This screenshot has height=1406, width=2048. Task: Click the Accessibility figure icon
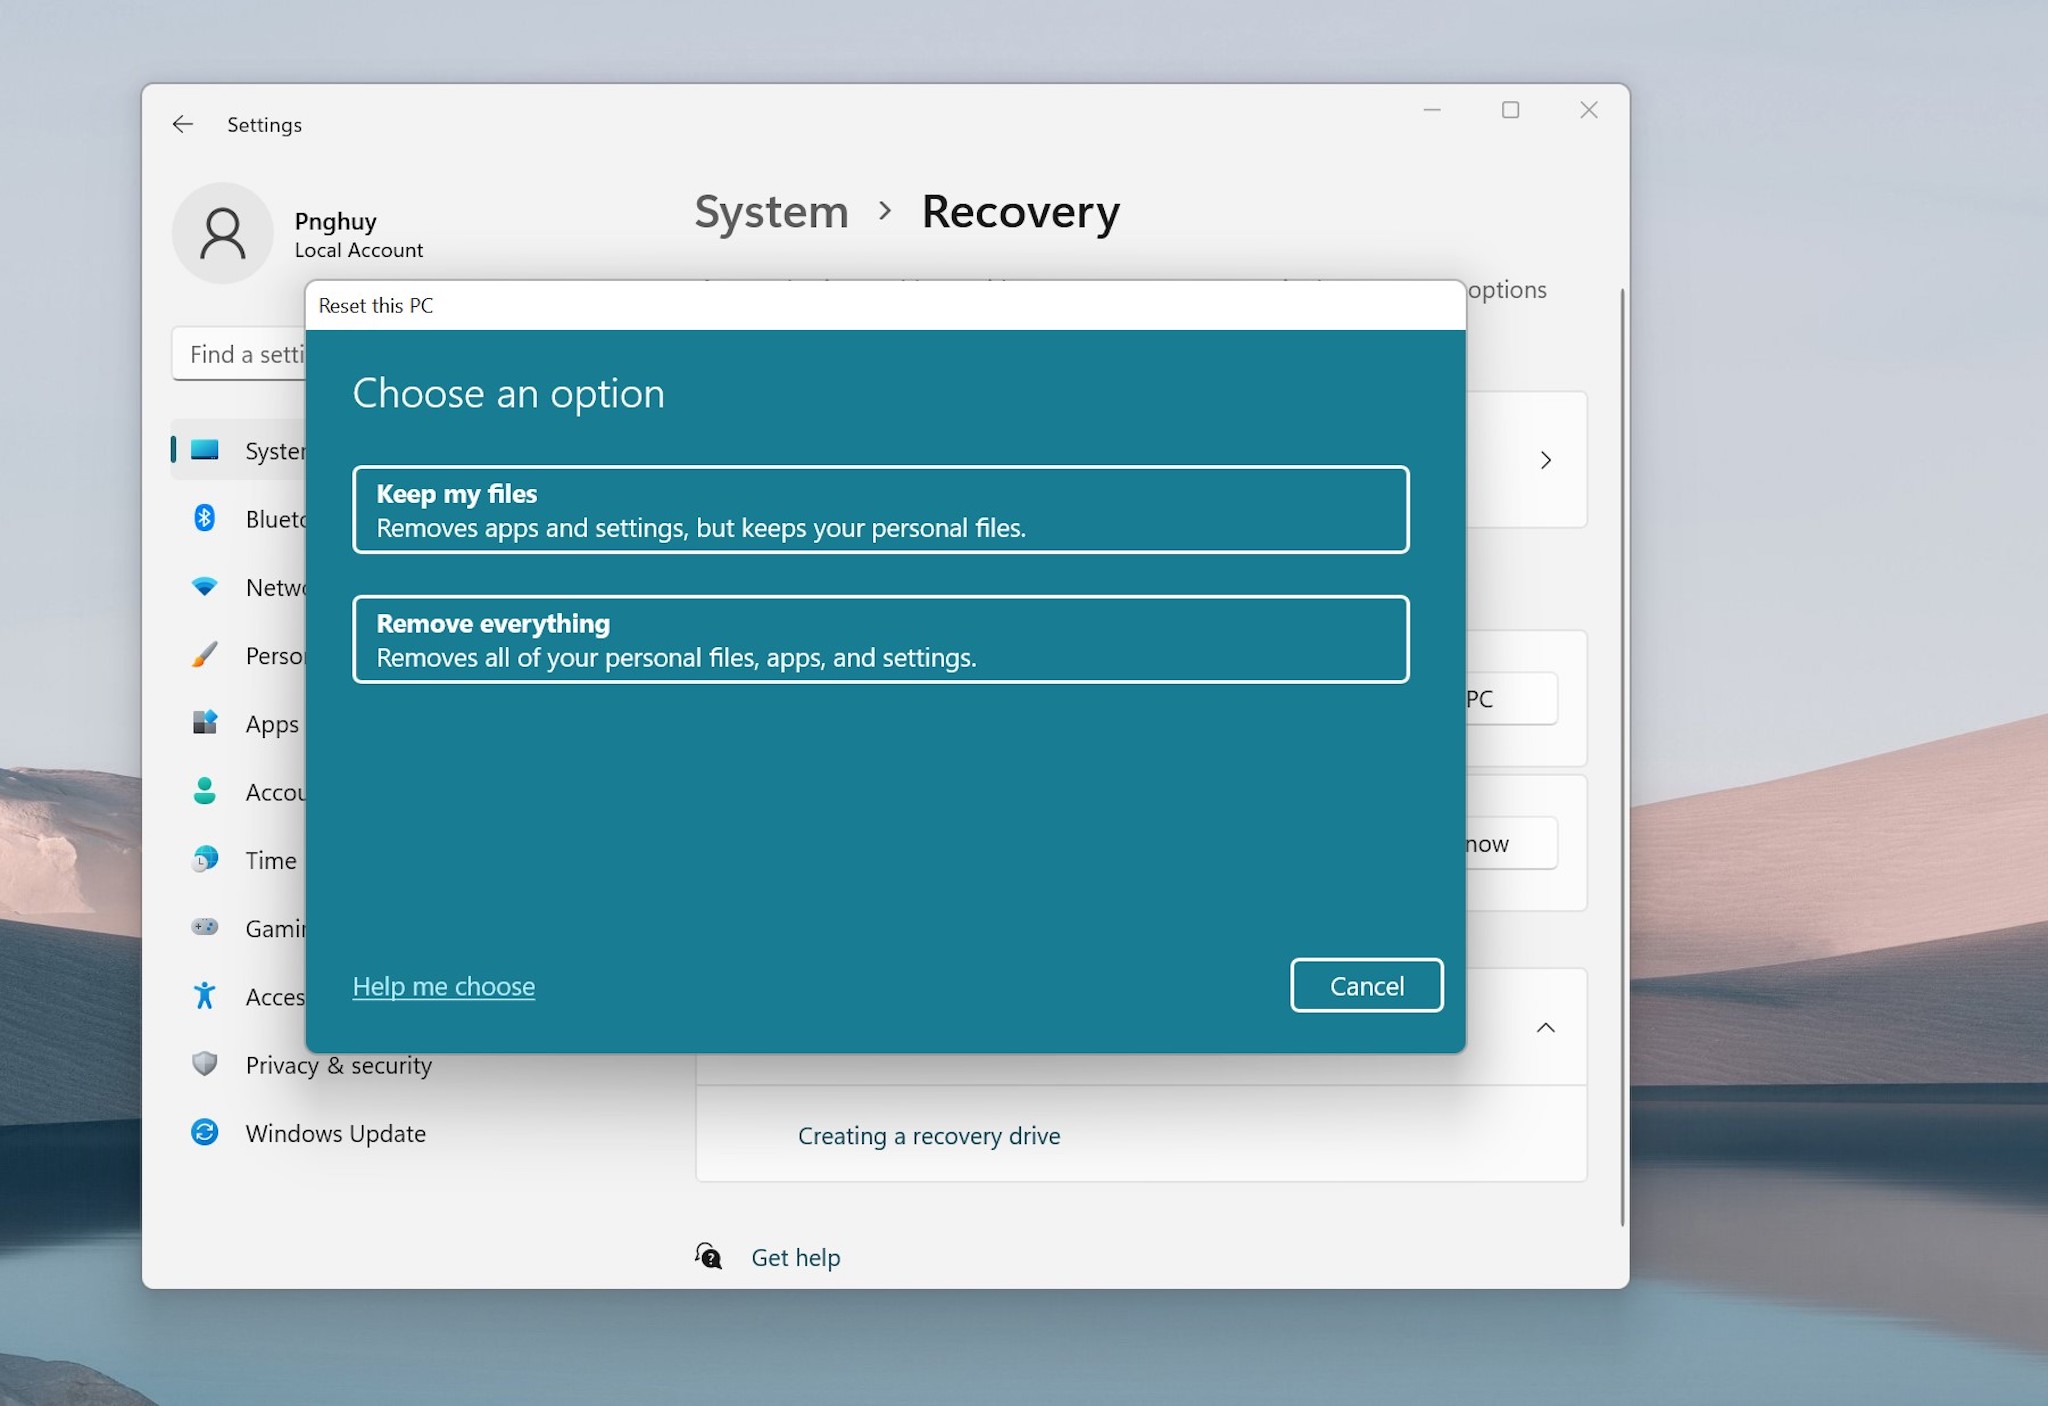[x=204, y=996]
